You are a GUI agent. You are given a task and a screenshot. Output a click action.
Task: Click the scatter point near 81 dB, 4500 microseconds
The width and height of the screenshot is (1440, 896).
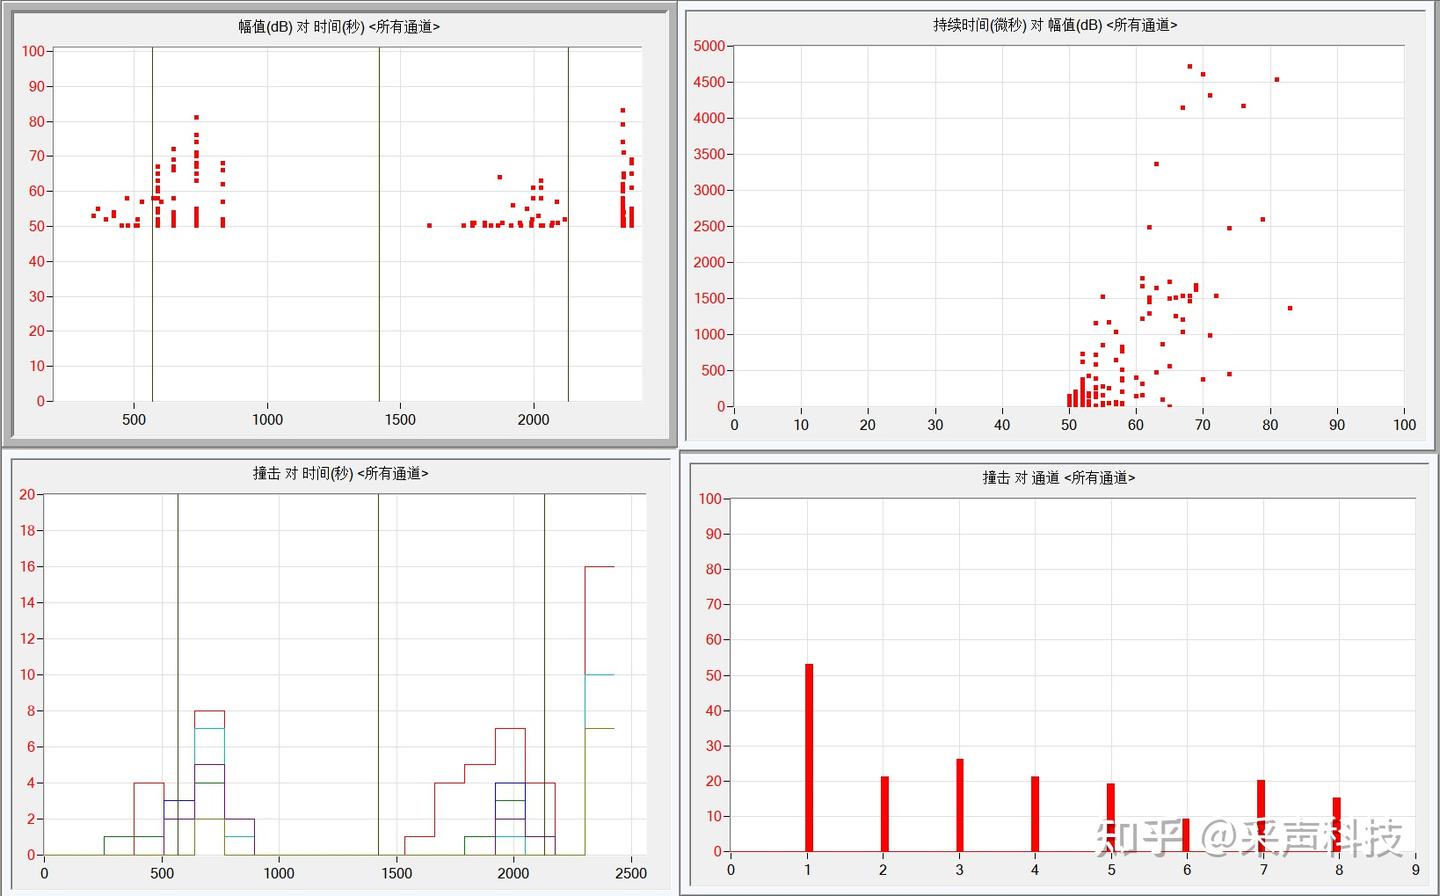tap(1277, 79)
